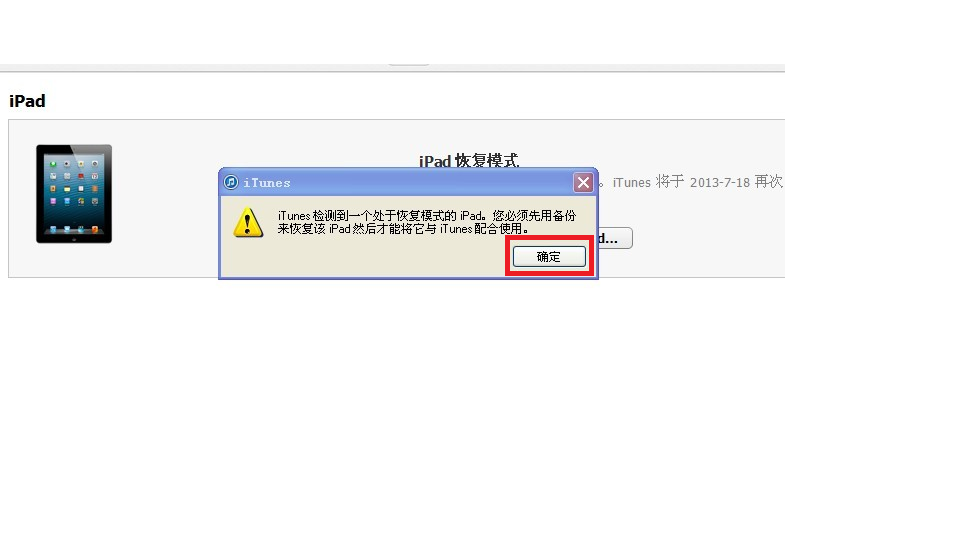Click the iTunes music note title icon
Image resolution: width=960 pixels, height=540 pixels.
[231, 182]
